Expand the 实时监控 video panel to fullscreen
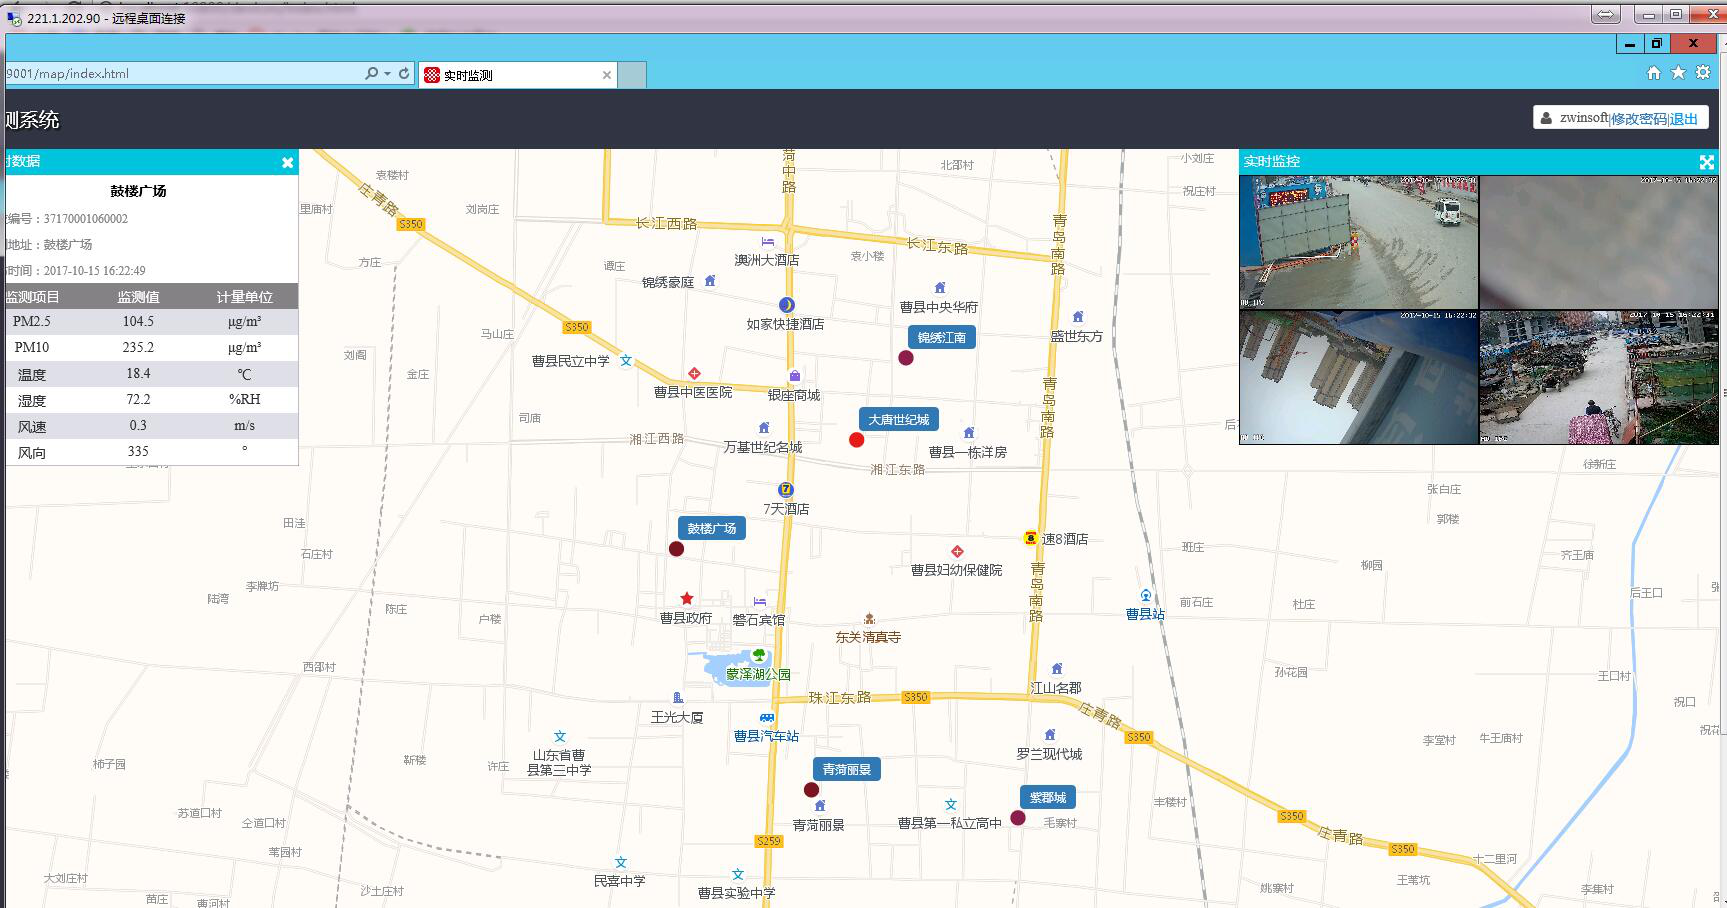The height and width of the screenshot is (908, 1727). point(1707,162)
